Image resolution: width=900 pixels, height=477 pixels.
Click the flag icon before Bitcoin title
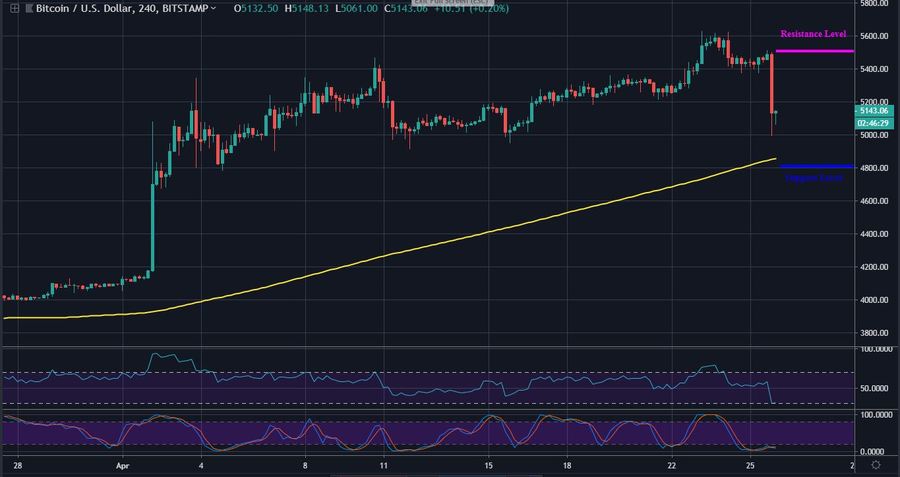pos(29,9)
